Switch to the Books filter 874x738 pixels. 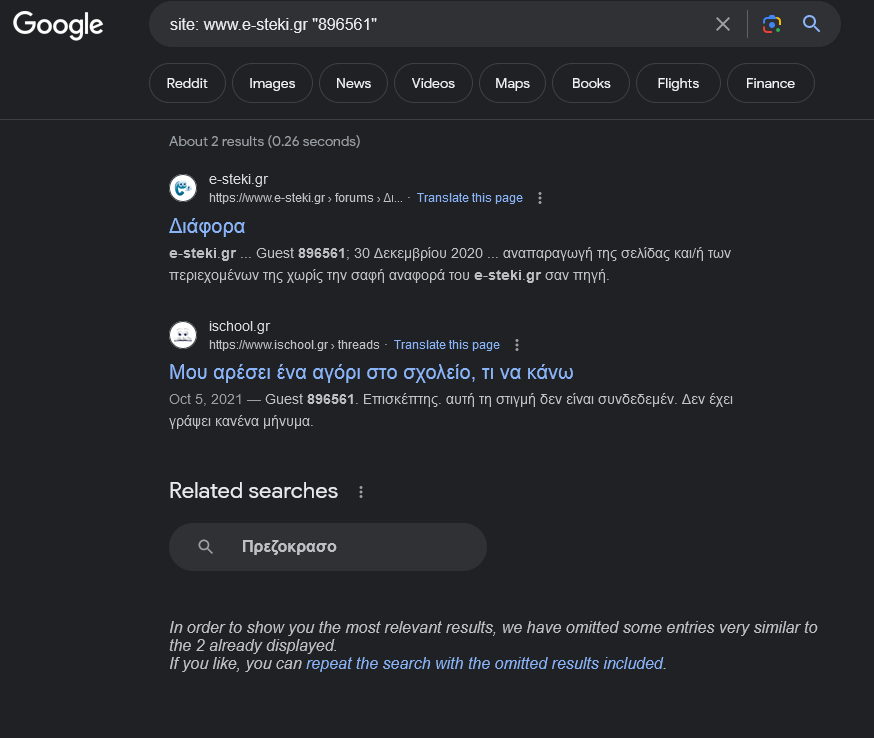click(x=591, y=83)
